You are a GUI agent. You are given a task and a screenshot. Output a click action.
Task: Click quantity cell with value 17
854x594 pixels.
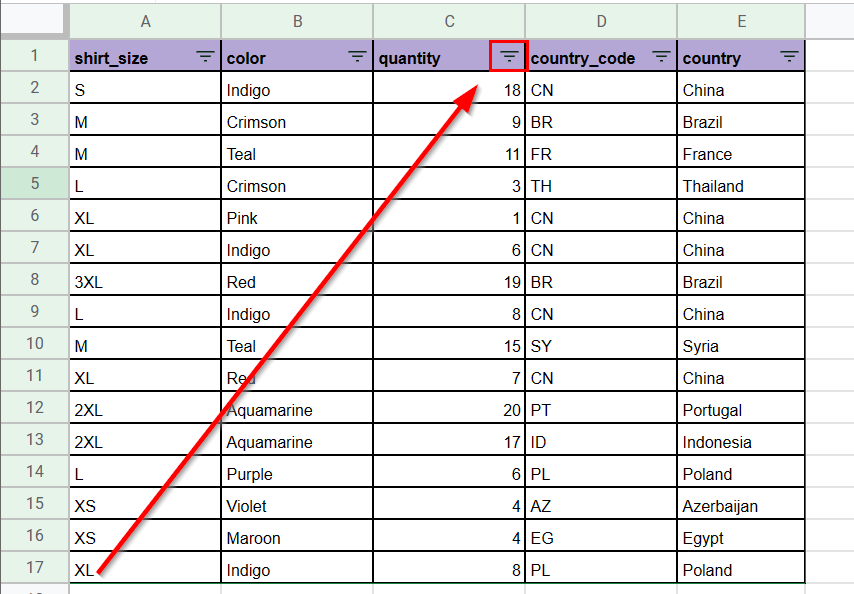coord(449,440)
